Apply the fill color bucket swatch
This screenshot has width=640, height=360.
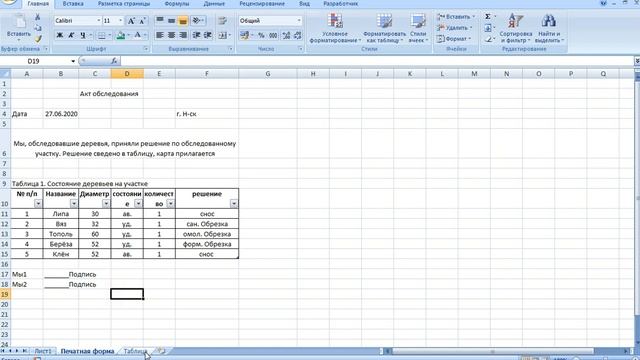click(x=120, y=36)
